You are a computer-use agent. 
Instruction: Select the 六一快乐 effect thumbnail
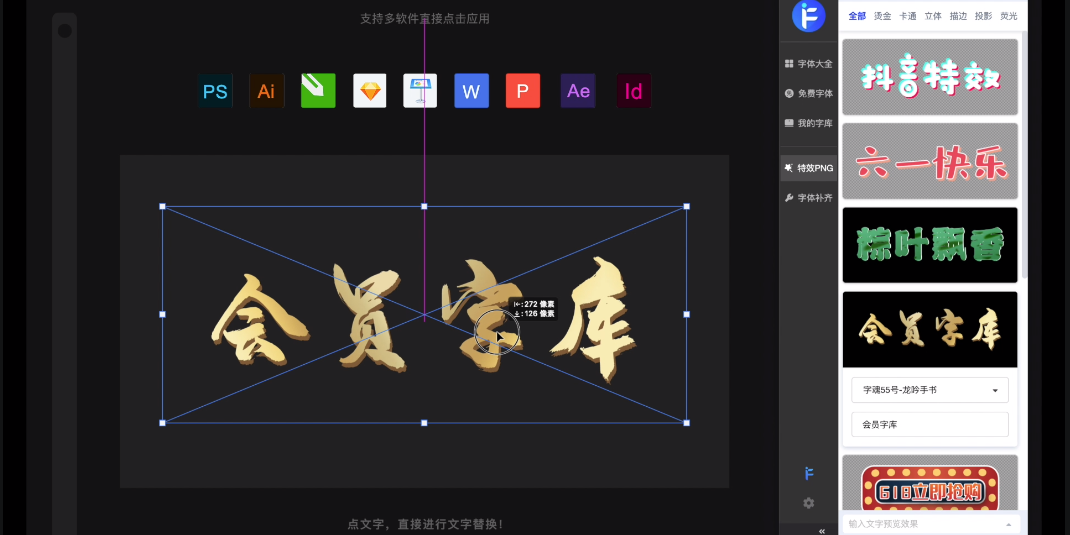coord(930,161)
